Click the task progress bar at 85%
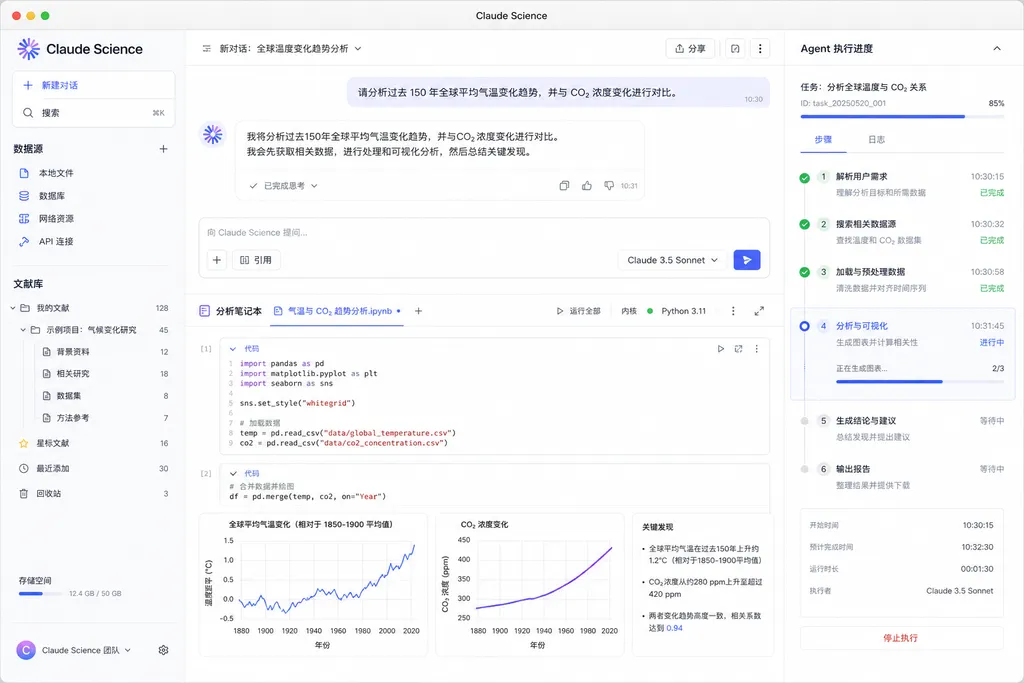This screenshot has height=683, width=1024. [x=902, y=117]
